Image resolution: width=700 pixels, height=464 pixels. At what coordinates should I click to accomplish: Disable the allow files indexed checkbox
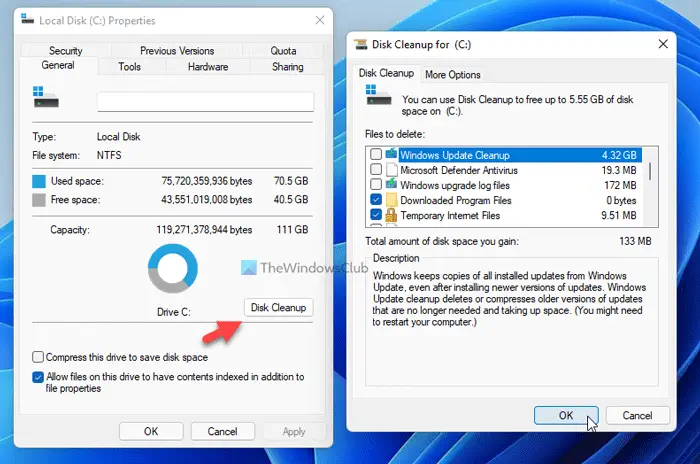(38, 377)
